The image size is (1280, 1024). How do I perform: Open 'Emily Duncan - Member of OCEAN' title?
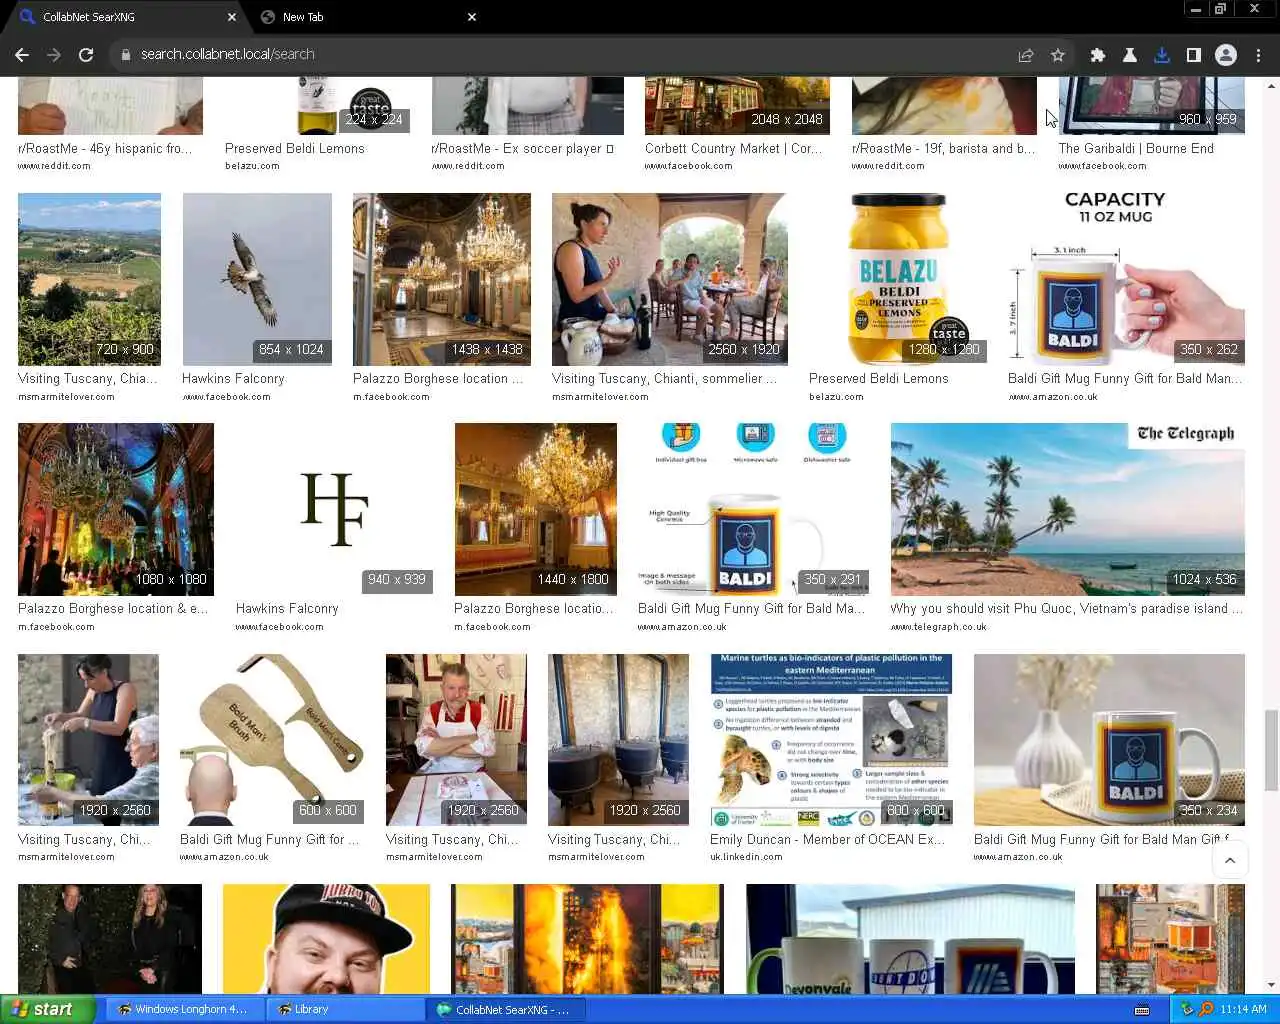click(x=827, y=840)
